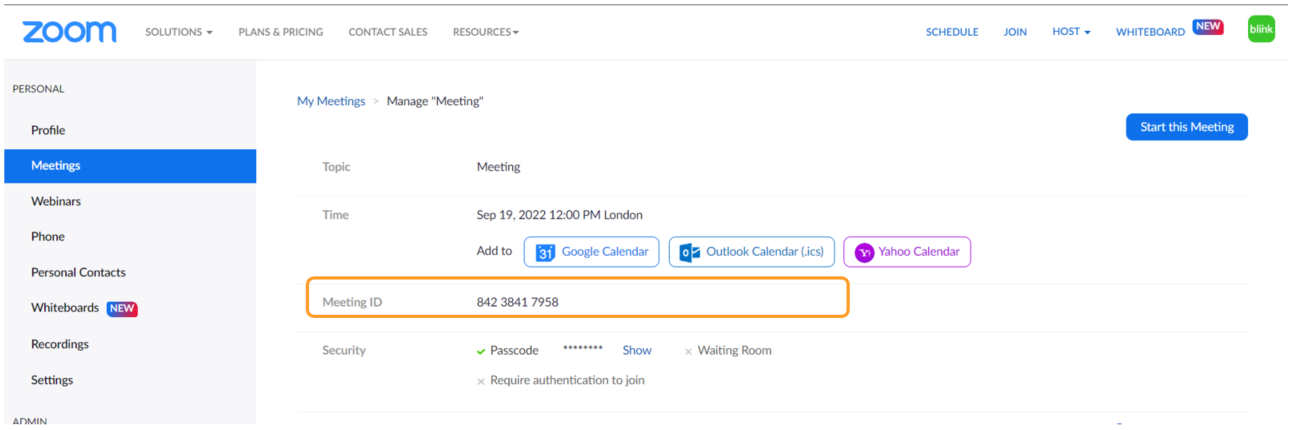
Task: Open Recordings from the sidebar
Action: [60, 344]
